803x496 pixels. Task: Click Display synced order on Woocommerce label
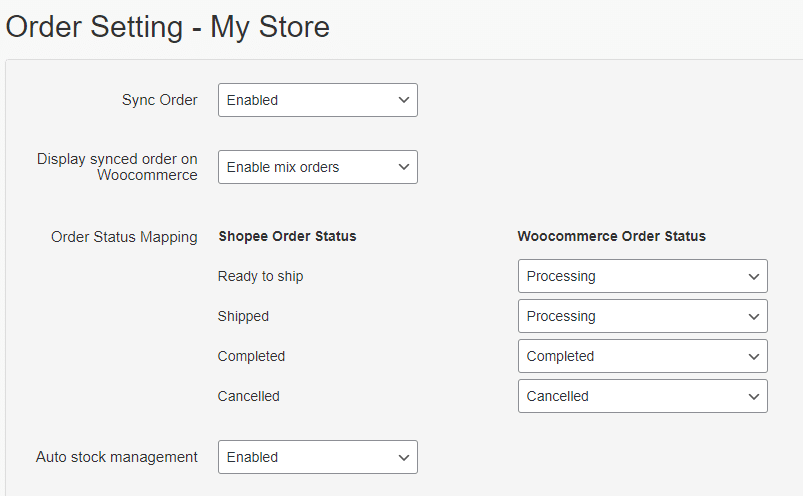click(x=118, y=167)
